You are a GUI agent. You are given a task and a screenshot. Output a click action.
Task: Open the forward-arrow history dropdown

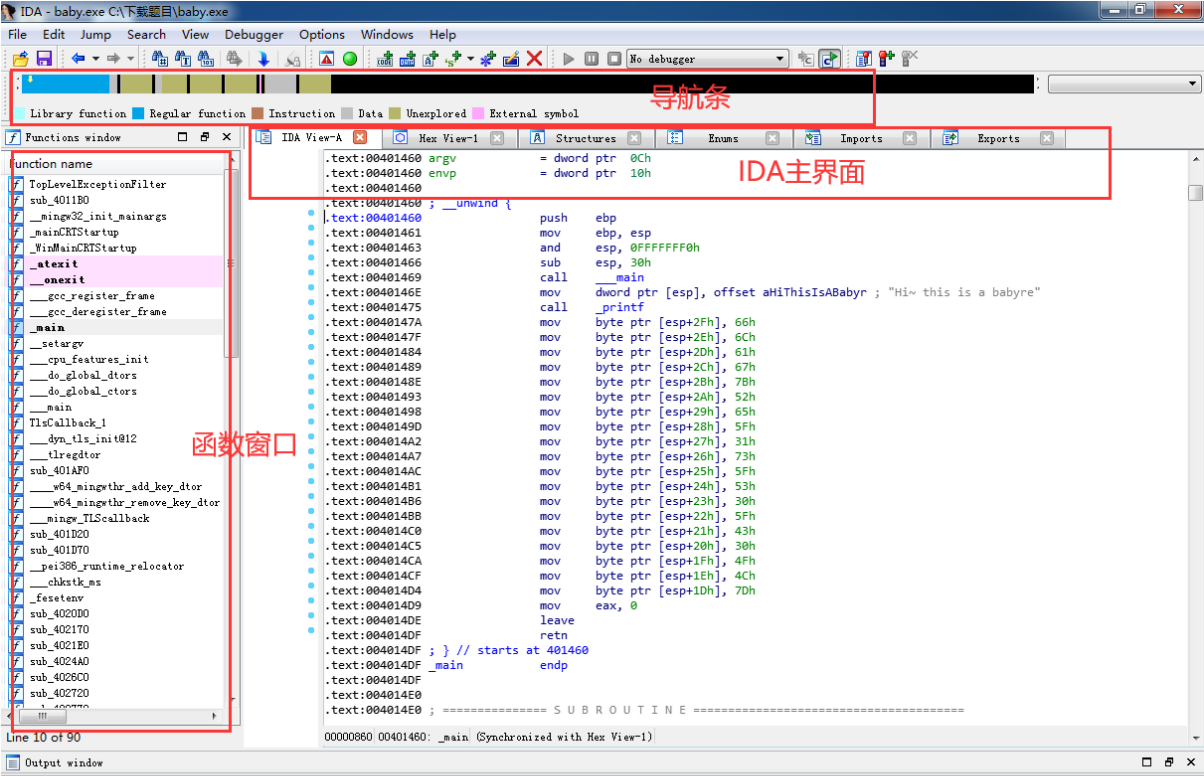(130, 59)
